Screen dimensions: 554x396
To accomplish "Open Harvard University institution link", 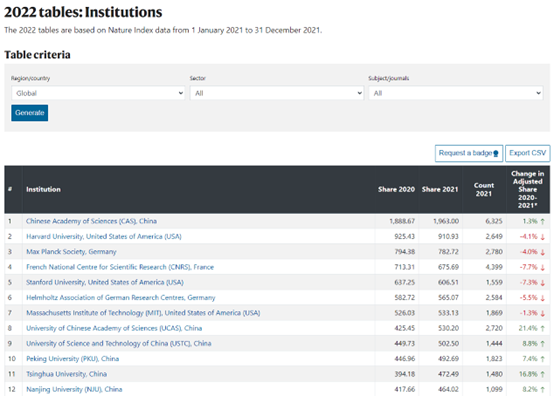I will (104, 236).
